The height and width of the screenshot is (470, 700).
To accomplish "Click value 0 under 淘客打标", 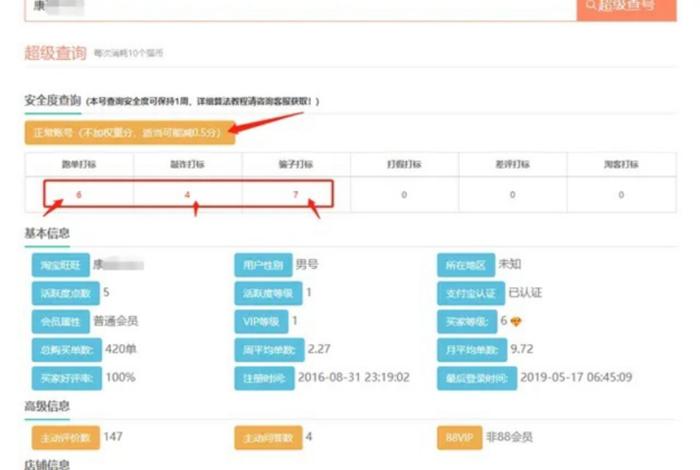I will (x=621, y=195).
